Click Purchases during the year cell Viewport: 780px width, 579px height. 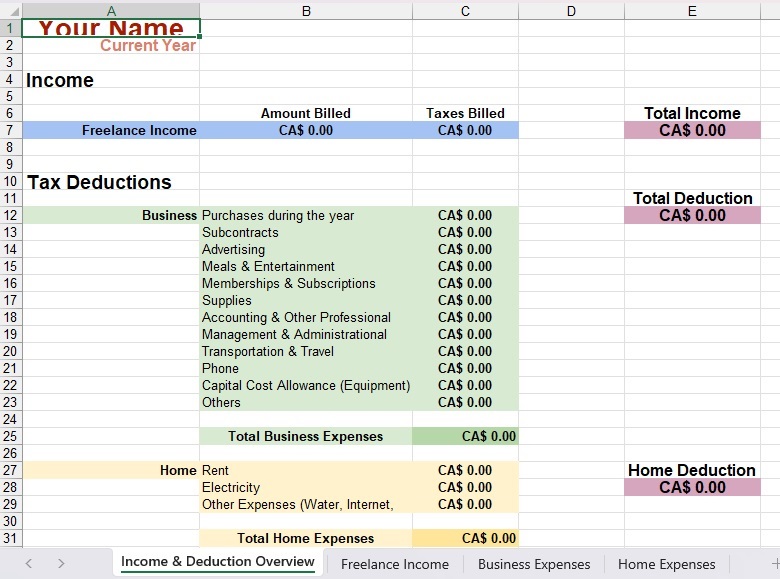click(306, 215)
